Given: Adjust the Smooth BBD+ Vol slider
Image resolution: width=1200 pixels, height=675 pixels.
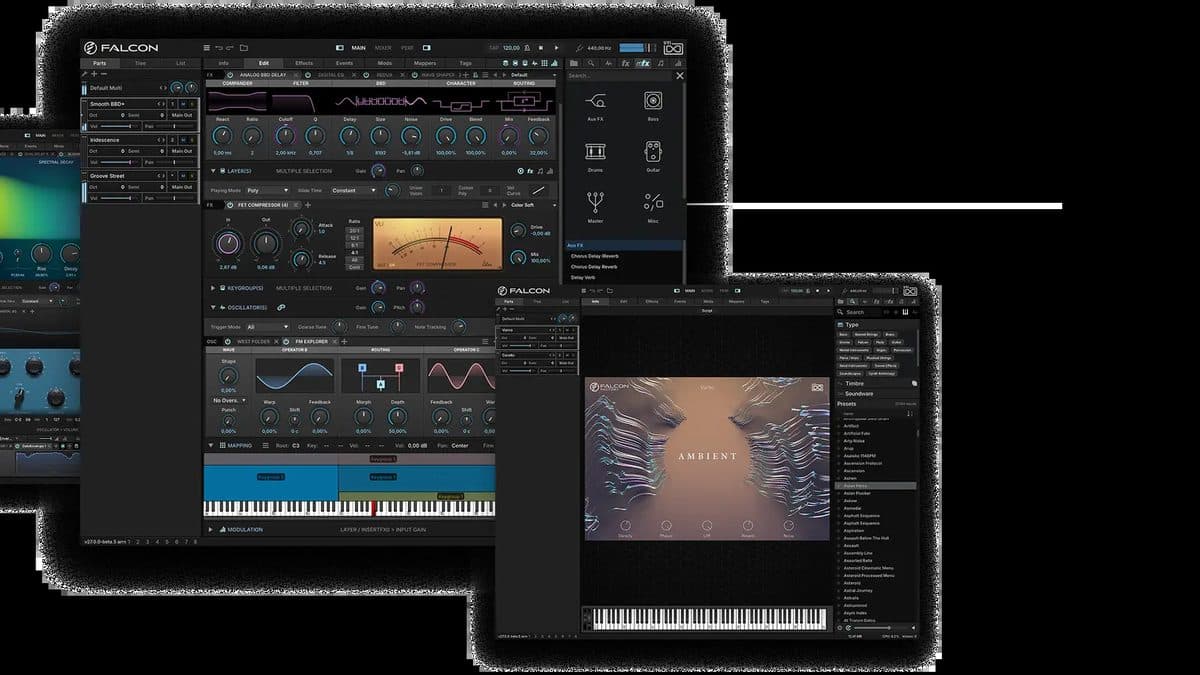Looking at the screenshot, I should [x=118, y=126].
